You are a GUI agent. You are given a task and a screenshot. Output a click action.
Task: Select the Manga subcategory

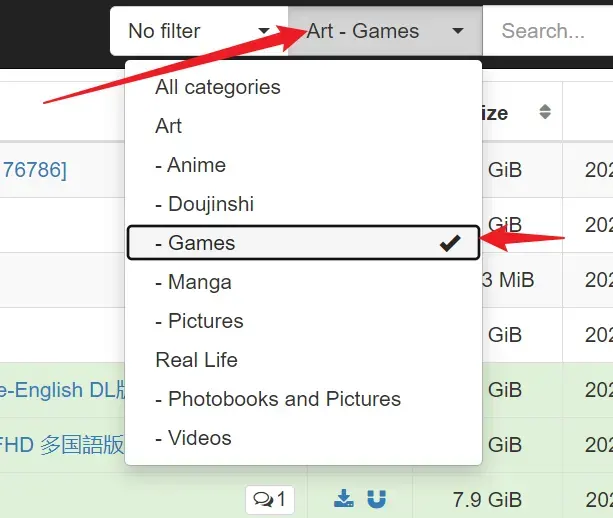click(303, 282)
